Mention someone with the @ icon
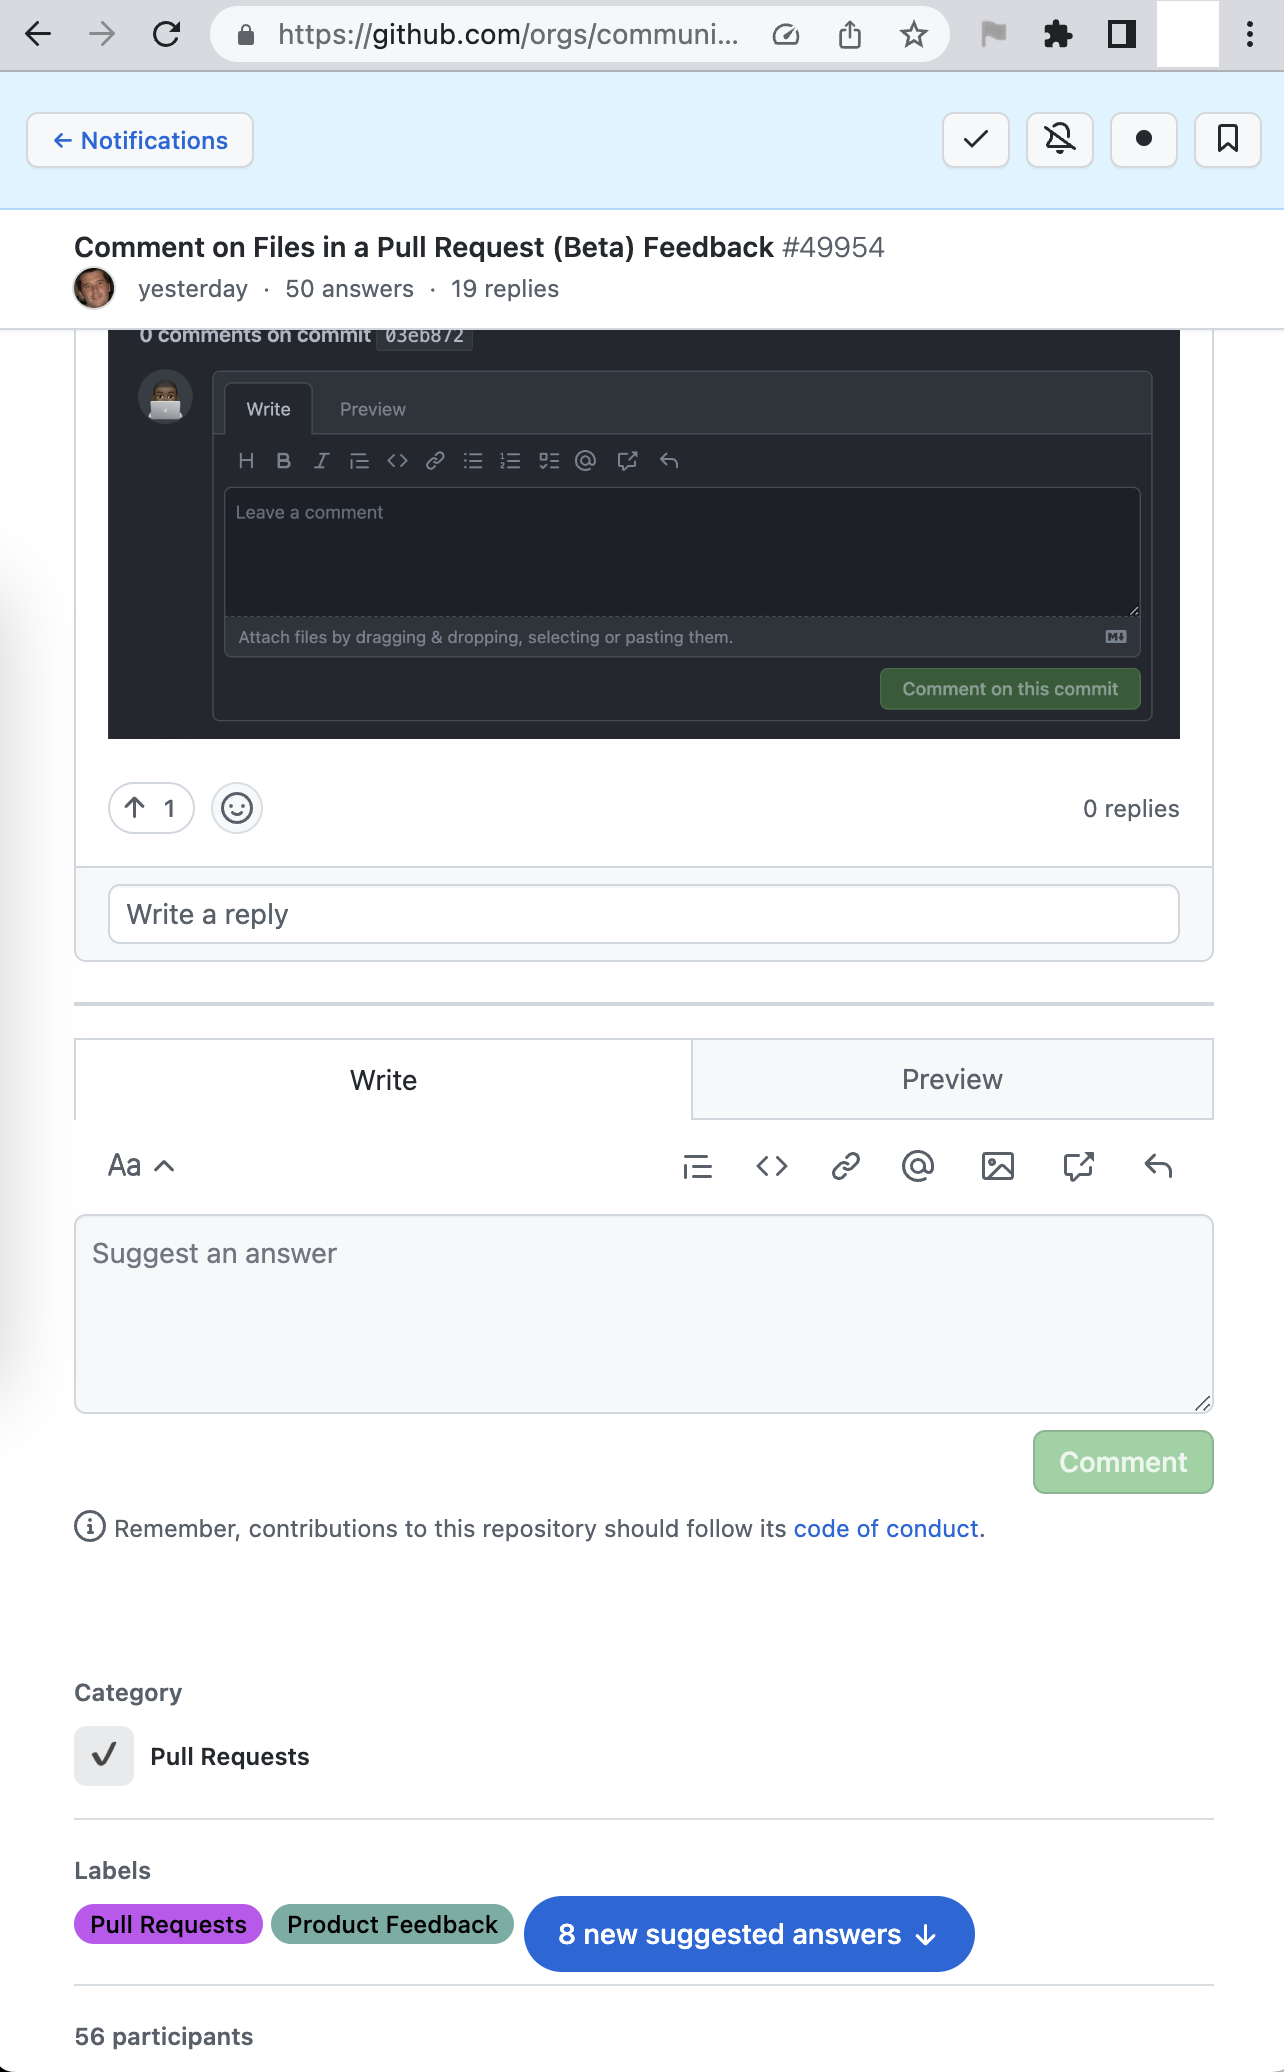 [x=918, y=1166]
